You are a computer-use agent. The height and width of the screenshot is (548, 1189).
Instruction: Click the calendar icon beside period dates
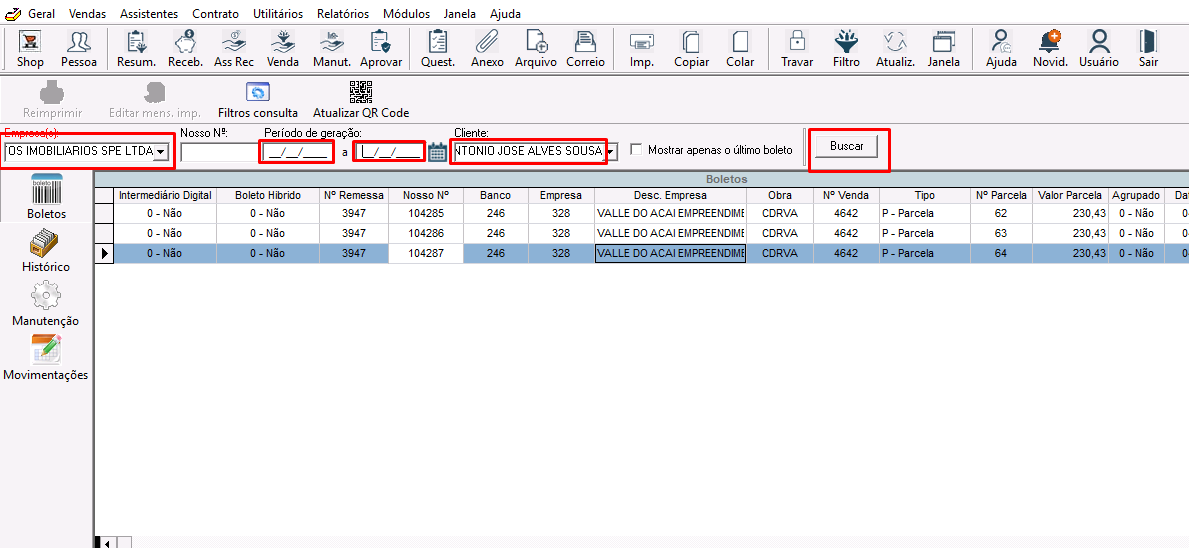pyautogui.click(x=437, y=152)
